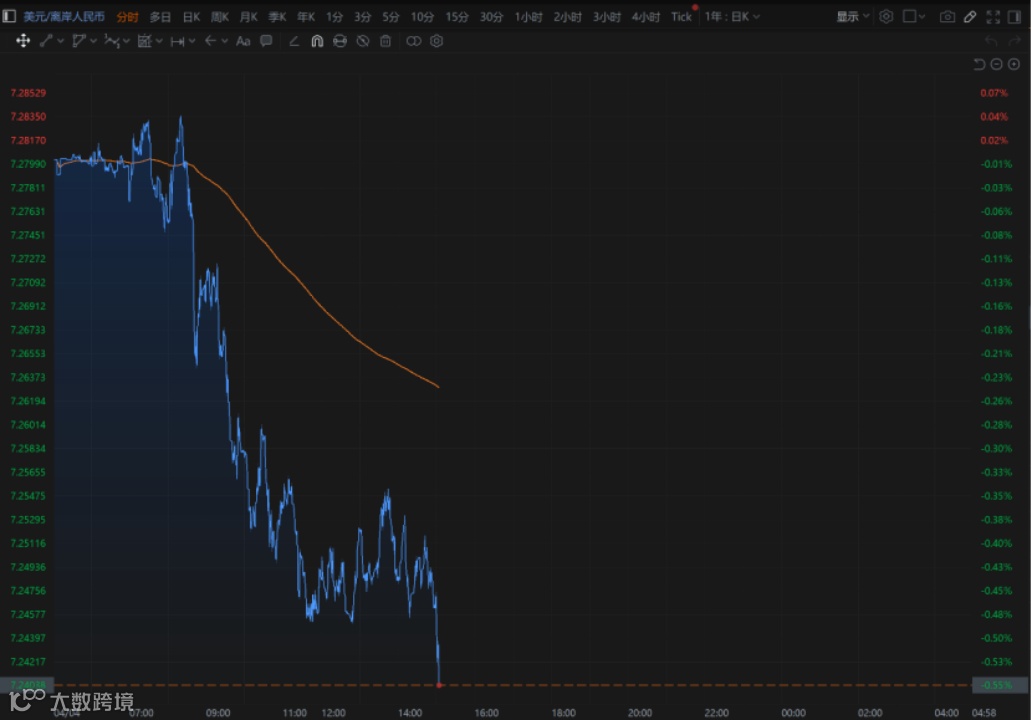This screenshot has height=720, width=1032.
Task: Expand the arrow marker options arrow
Action: pos(224,41)
